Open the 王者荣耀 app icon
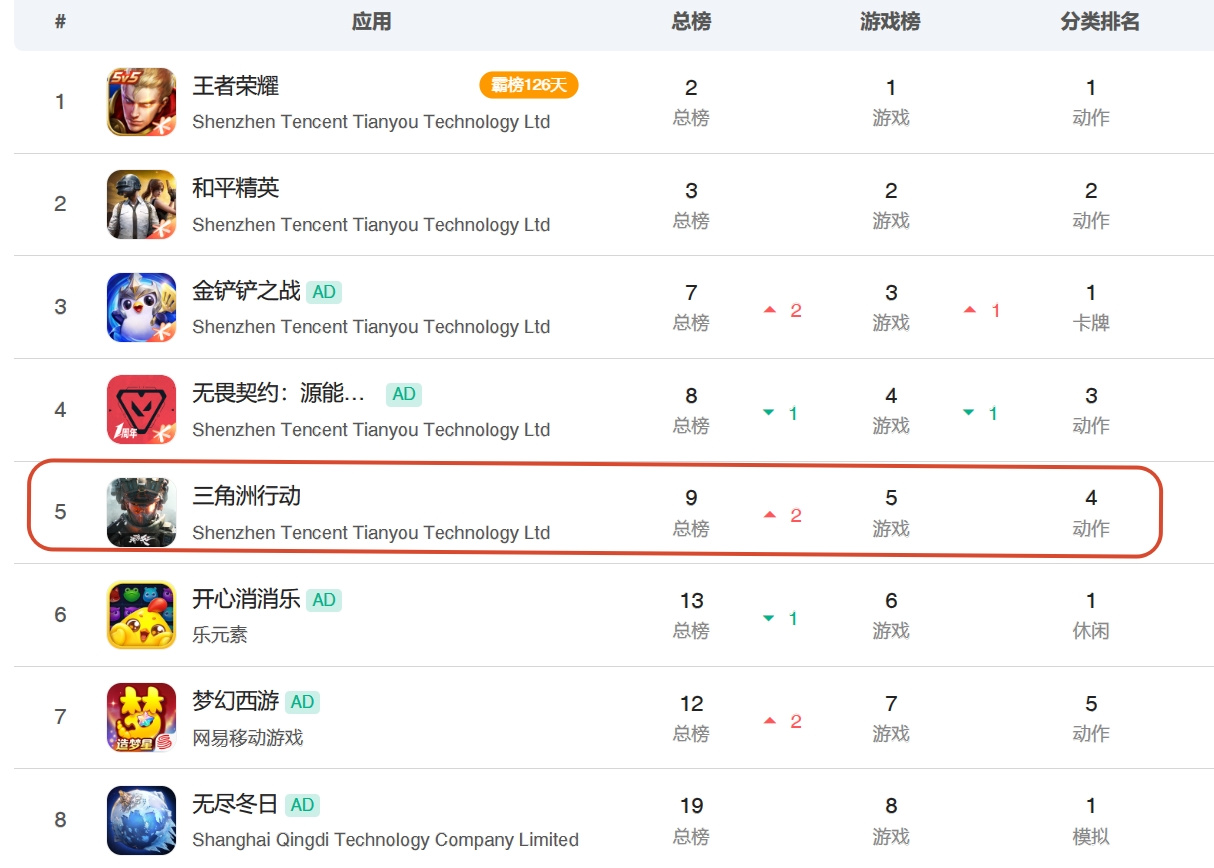Screen dimensions: 1214x868 141,102
